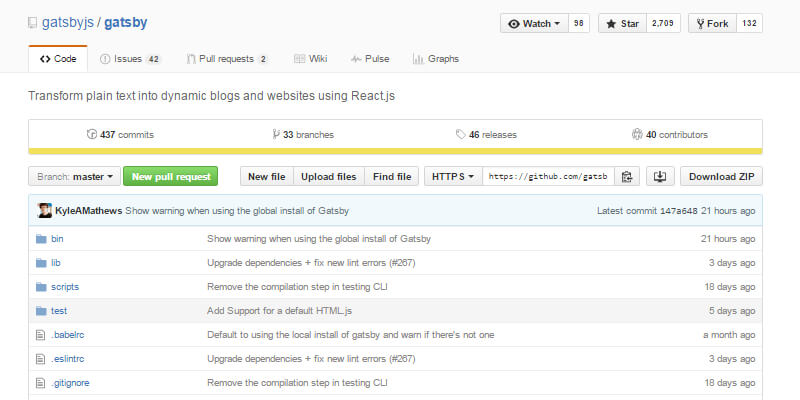Expand the HTTPS protocol dropdown
Viewport: 800px width, 400px height.
(x=453, y=177)
